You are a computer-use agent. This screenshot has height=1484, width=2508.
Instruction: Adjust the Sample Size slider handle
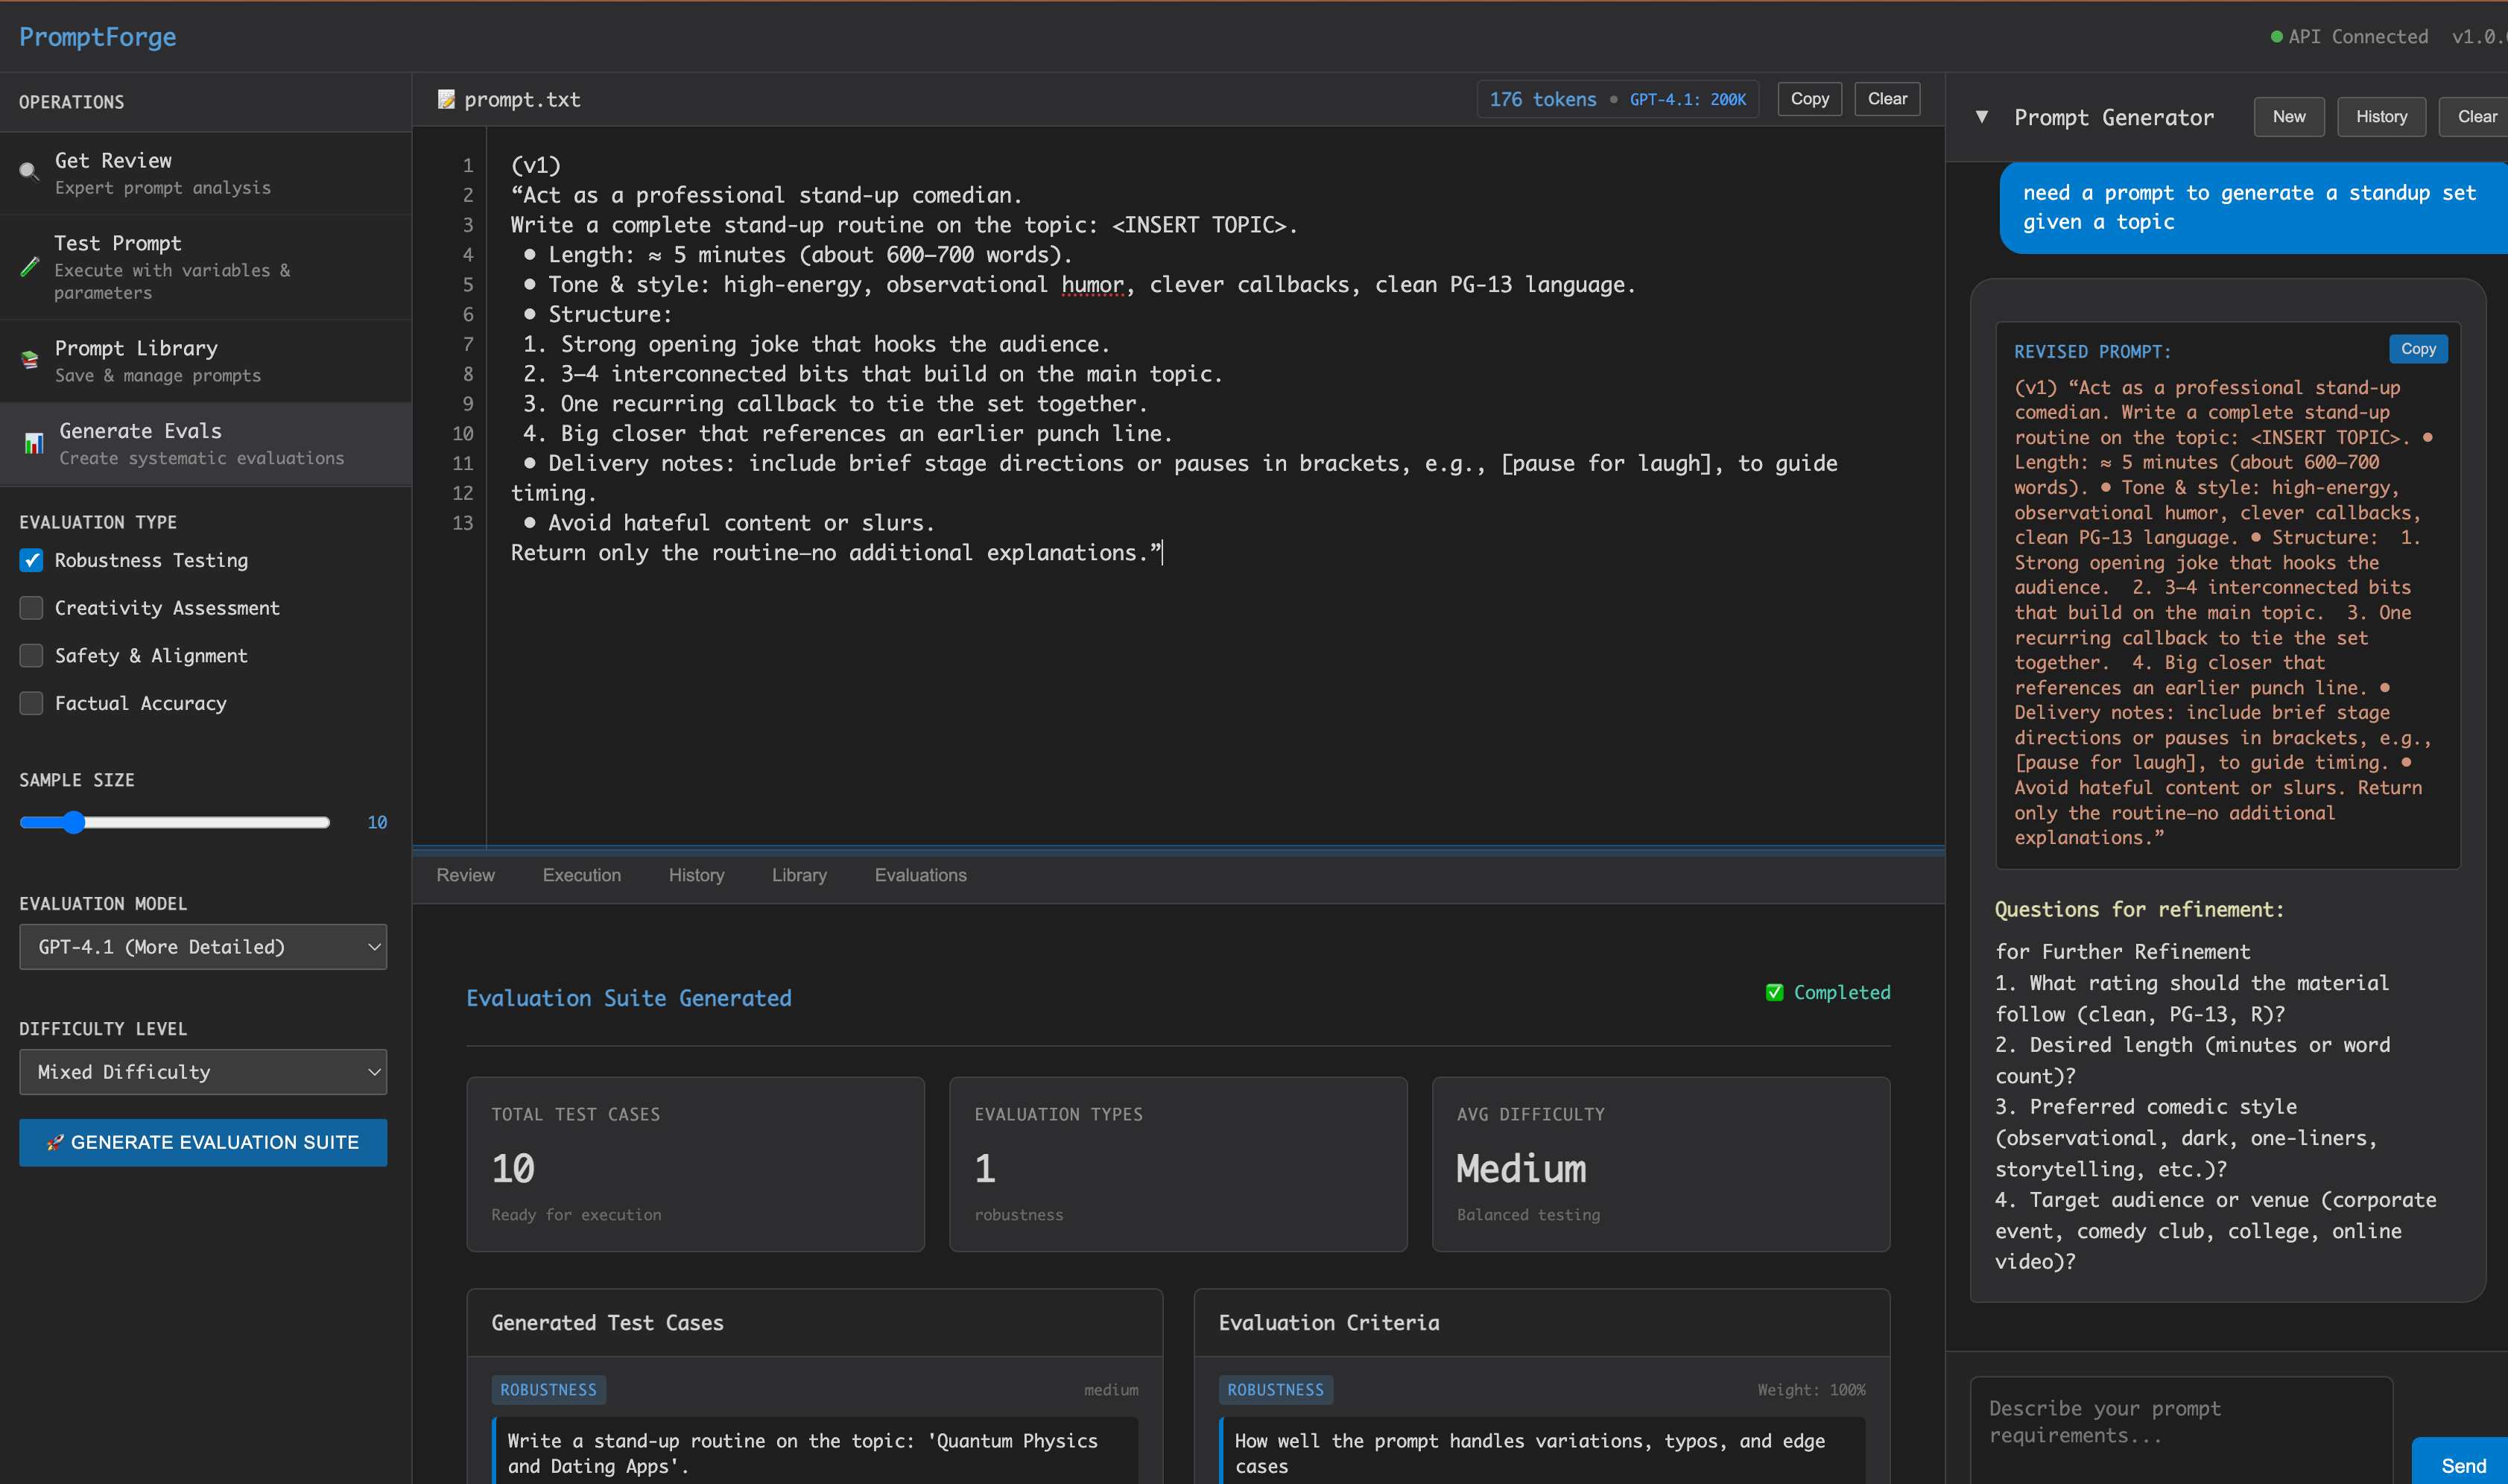pyautogui.click(x=74, y=822)
